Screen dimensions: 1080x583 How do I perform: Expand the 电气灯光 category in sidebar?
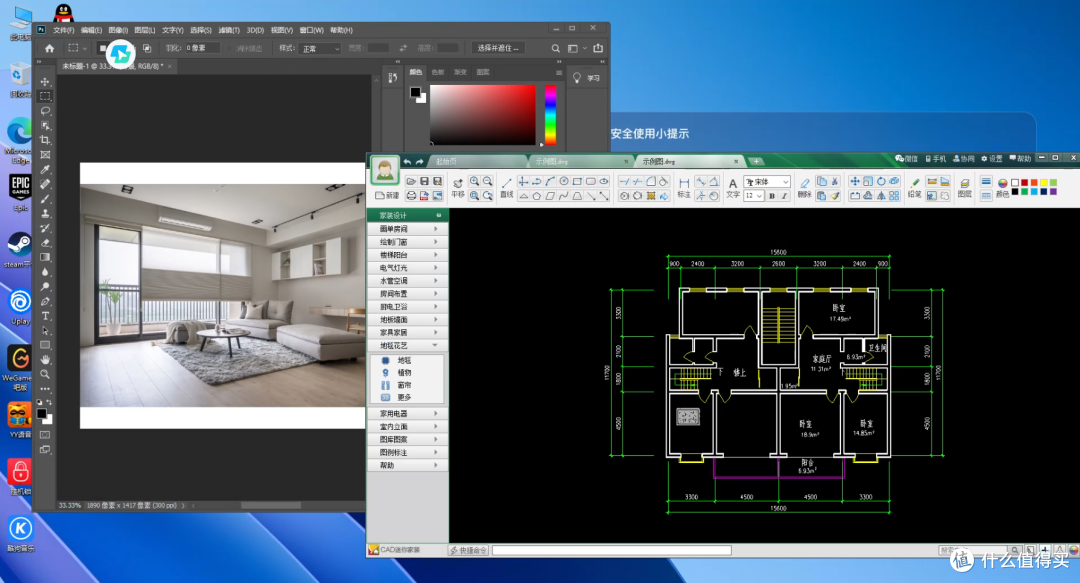click(x=408, y=267)
